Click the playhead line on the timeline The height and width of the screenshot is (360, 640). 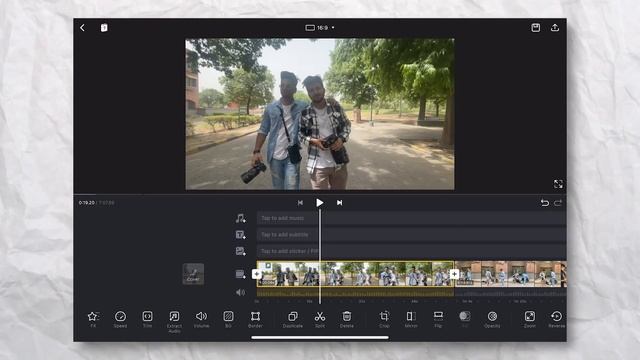320,257
